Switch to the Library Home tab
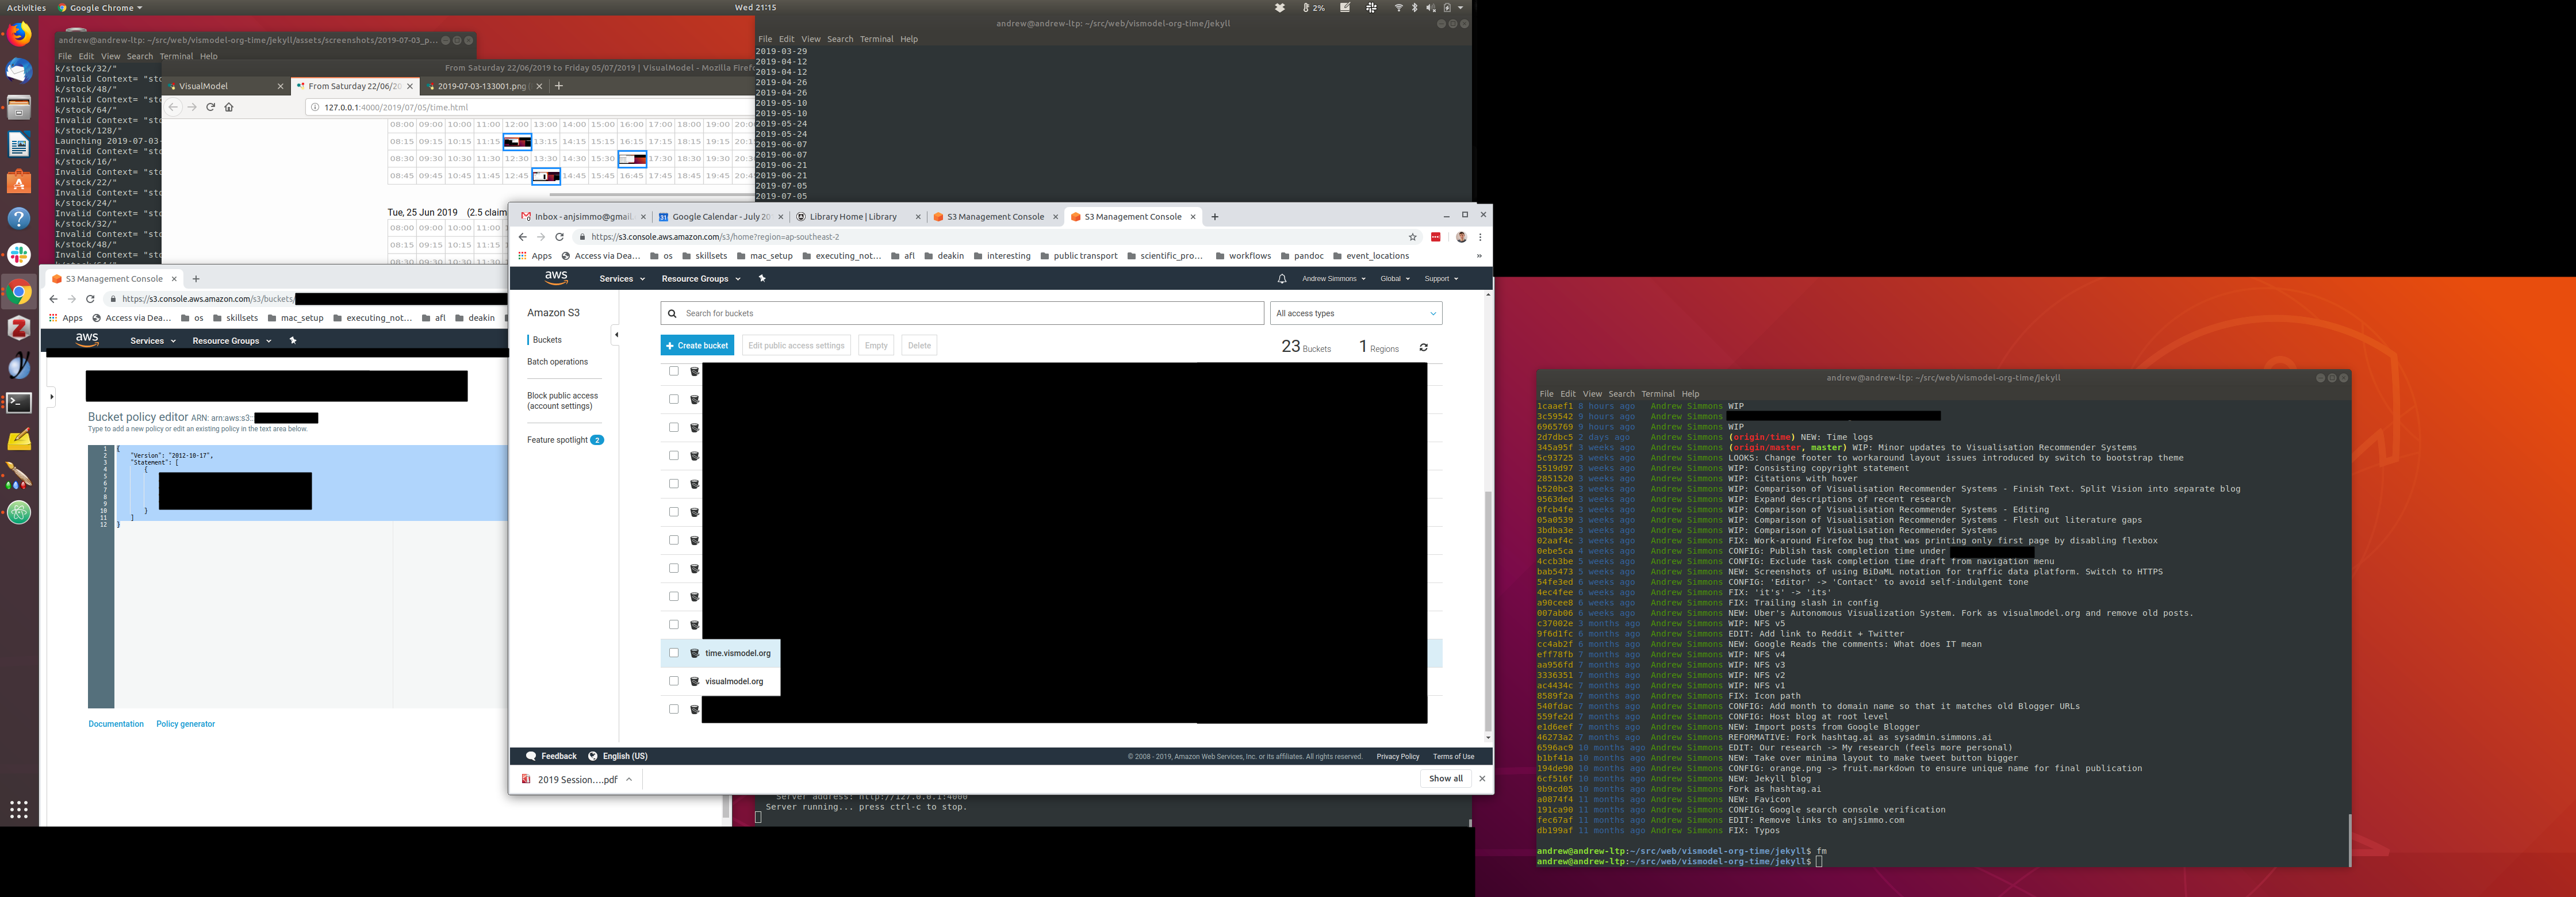The width and height of the screenshot is (2576, 897). pyautogui.click(x=852, y=216)
